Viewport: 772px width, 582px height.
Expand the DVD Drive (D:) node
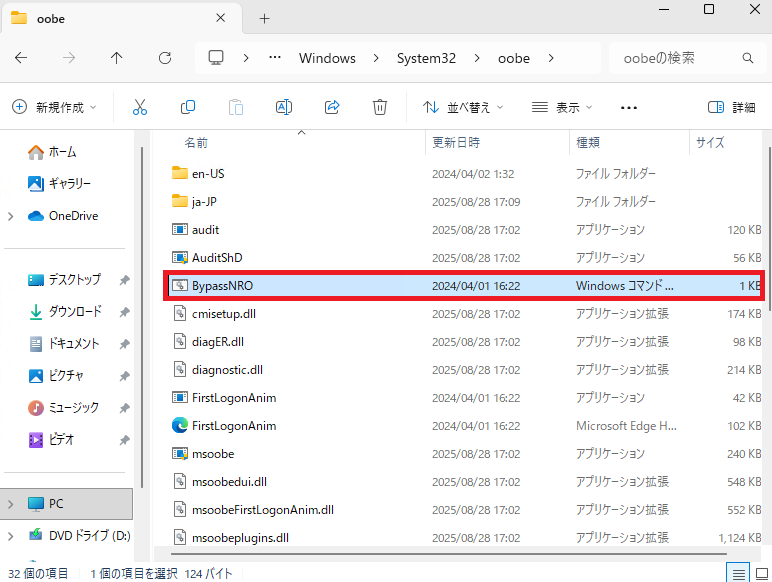pyautogui.click(x=11, y=536)
